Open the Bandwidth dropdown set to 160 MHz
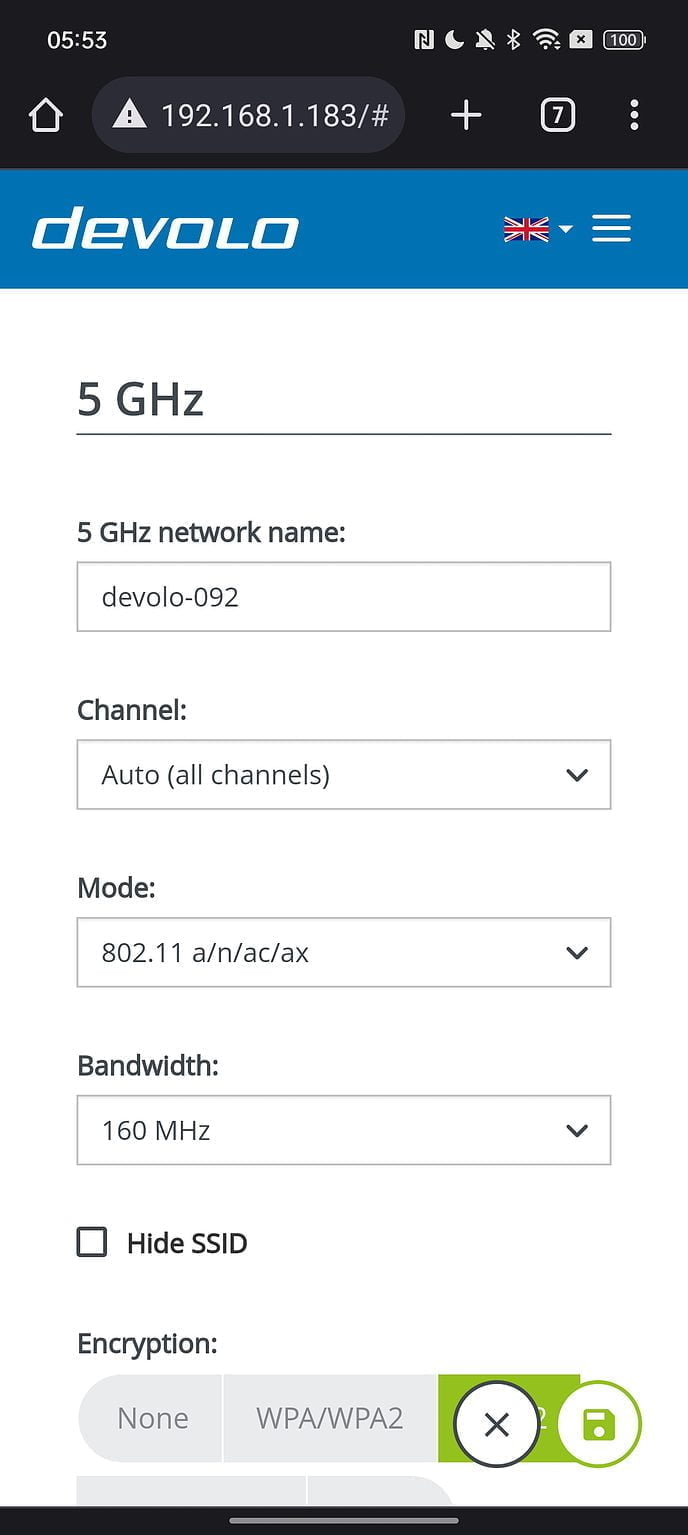 344,1130
